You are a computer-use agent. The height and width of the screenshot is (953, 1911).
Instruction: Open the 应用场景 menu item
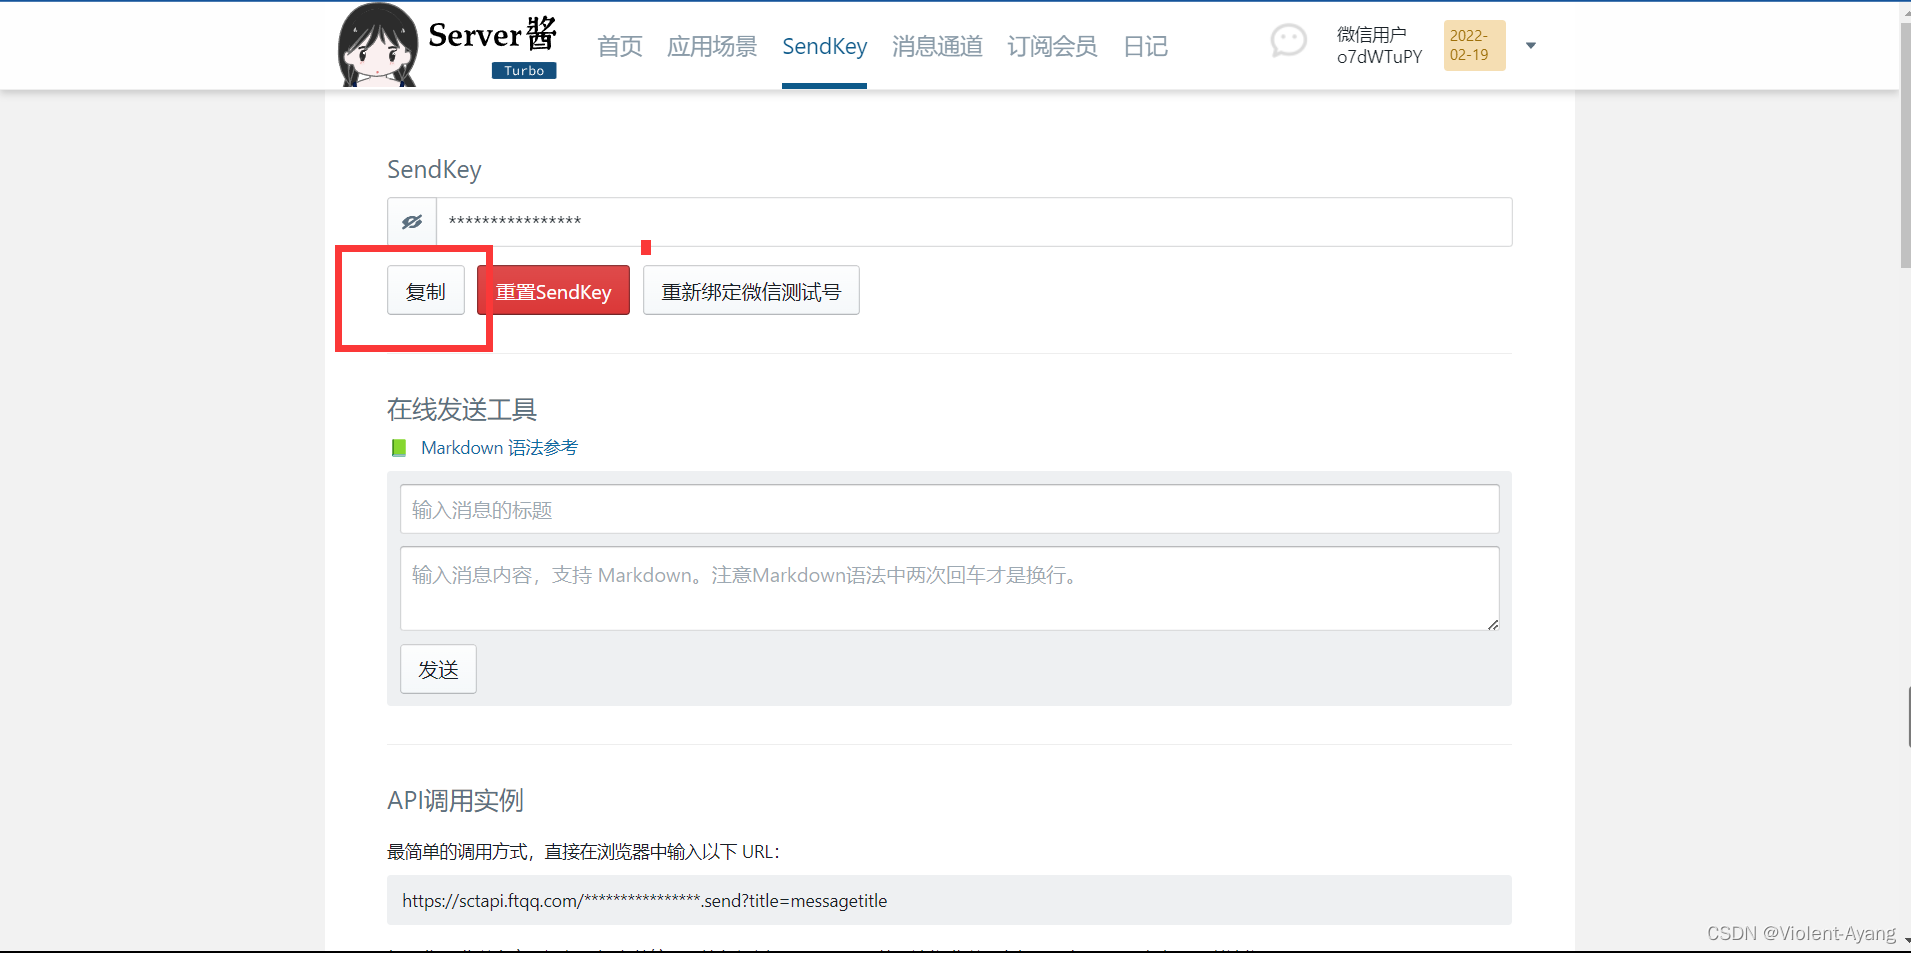(x=712, y=46)
